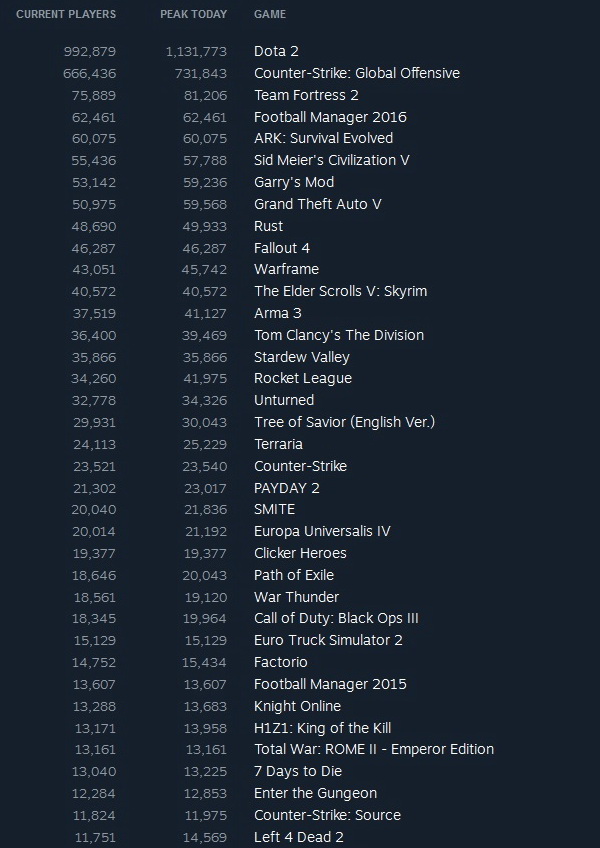Open Garry's Mod game link
The width and height of the screenshot is (600, 848).
(294, 182)
